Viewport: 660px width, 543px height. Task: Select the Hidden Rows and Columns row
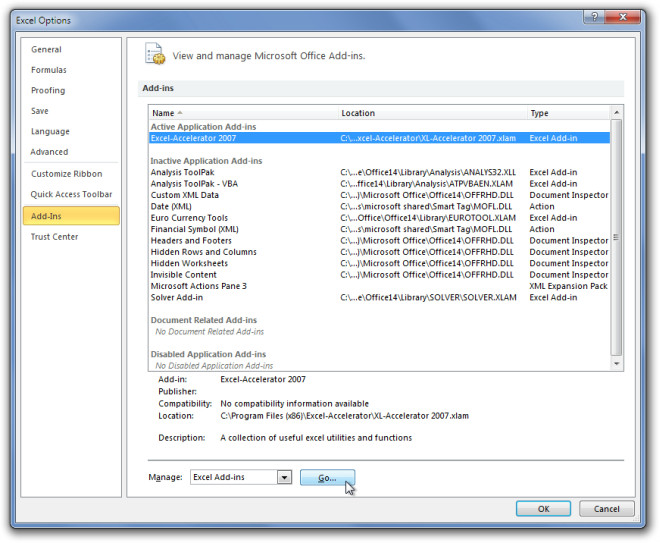tap(379, 252)
